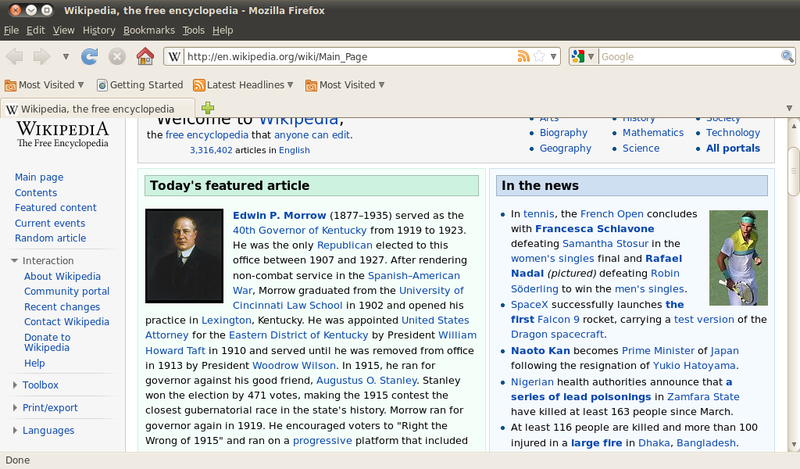Open the History menu
The width and height of the screenshot is (800, 469).
[99, 30]
